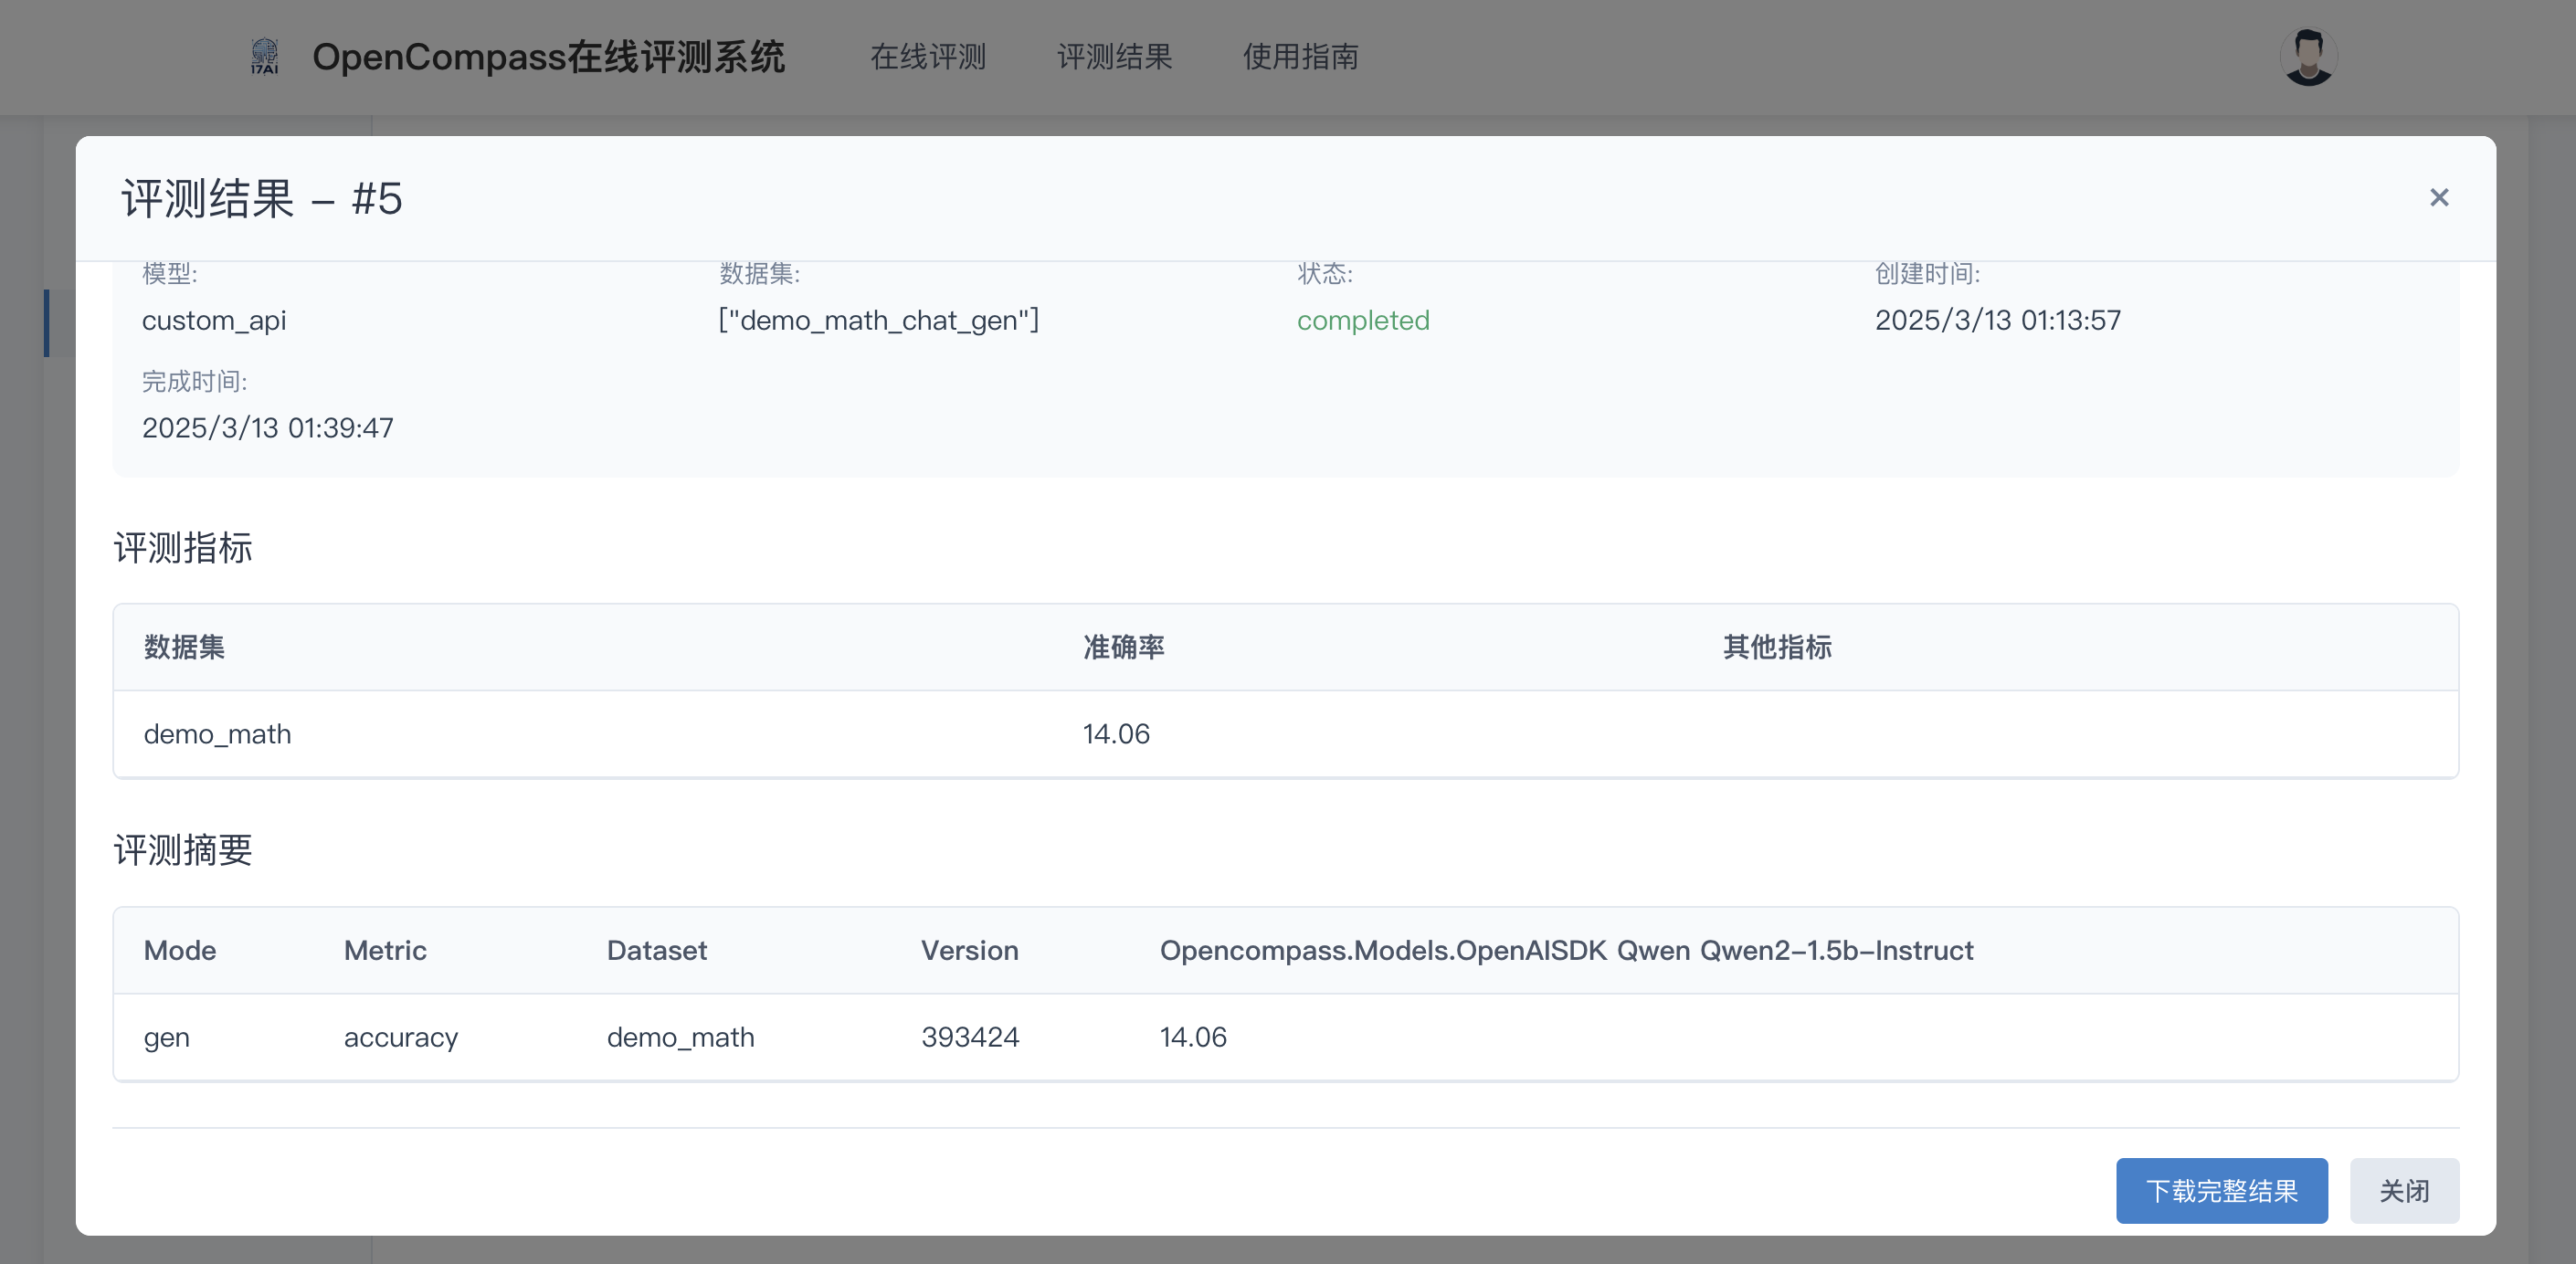Switch to the 评测结果 tab
This screenshot has width=2576, height=1264.
pos(1114,57)
